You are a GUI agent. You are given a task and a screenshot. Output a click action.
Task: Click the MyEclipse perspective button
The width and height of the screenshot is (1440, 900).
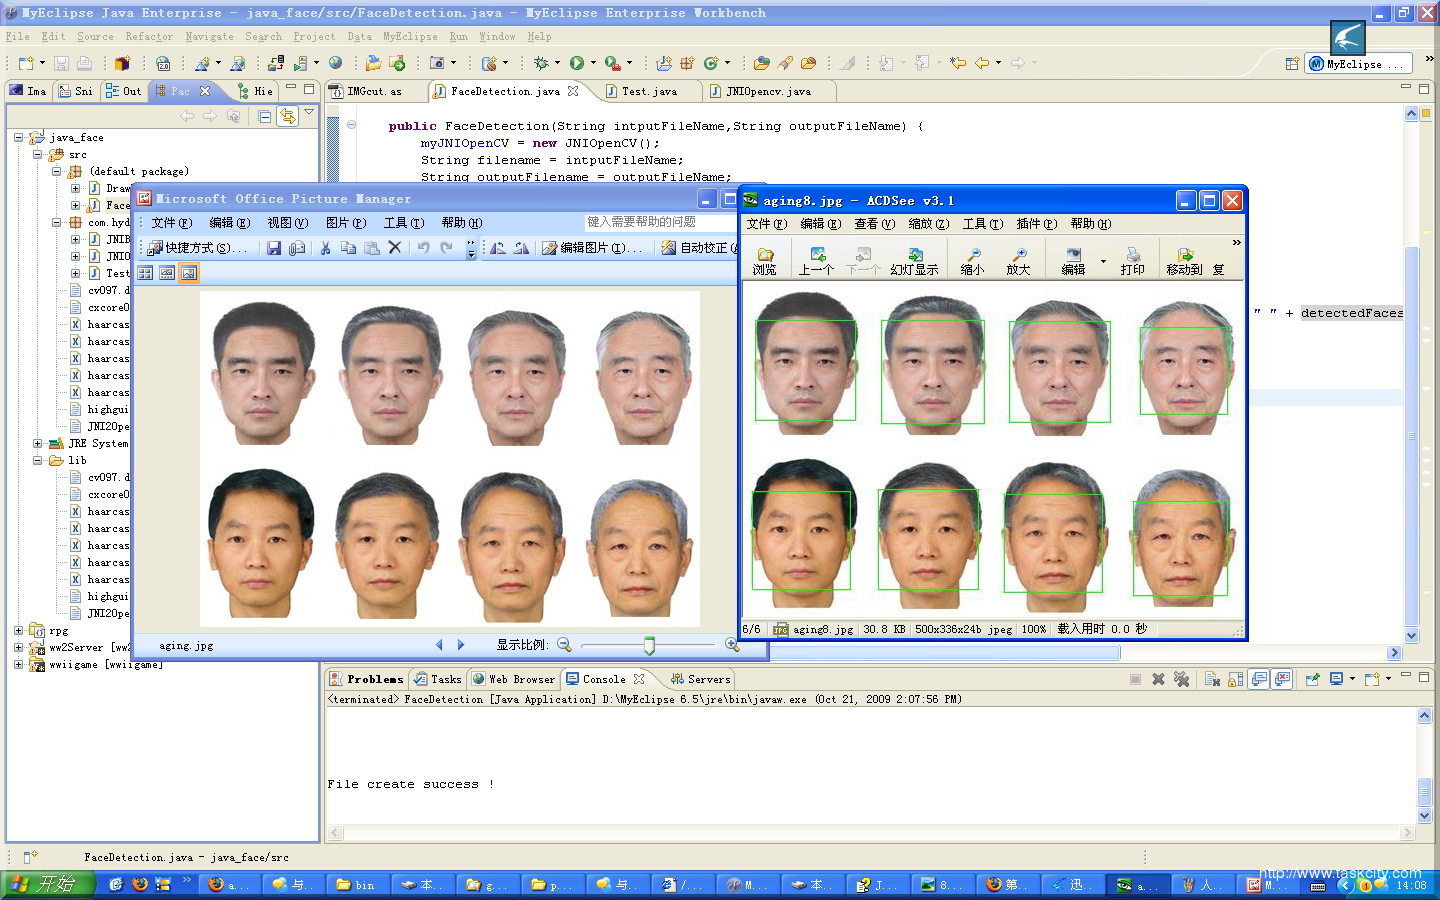[1357, 64]
